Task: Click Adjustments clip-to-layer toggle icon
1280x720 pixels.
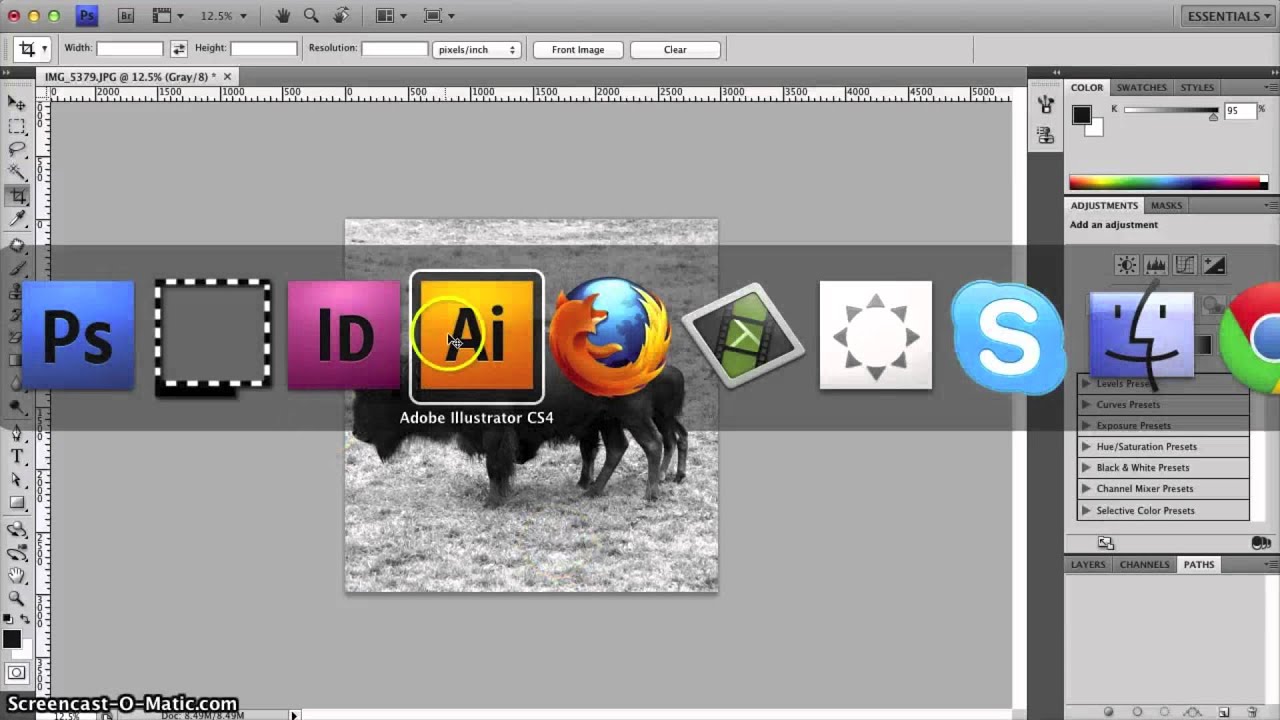Action: (x=1261, y=543)
